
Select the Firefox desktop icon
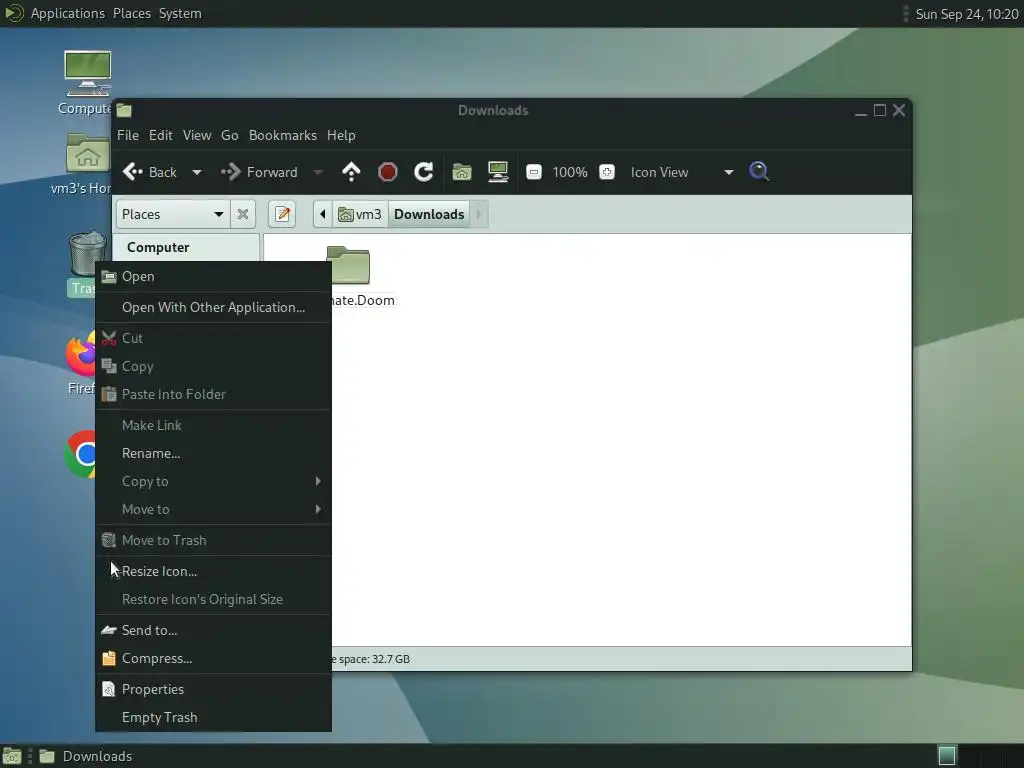click(81, 354)
